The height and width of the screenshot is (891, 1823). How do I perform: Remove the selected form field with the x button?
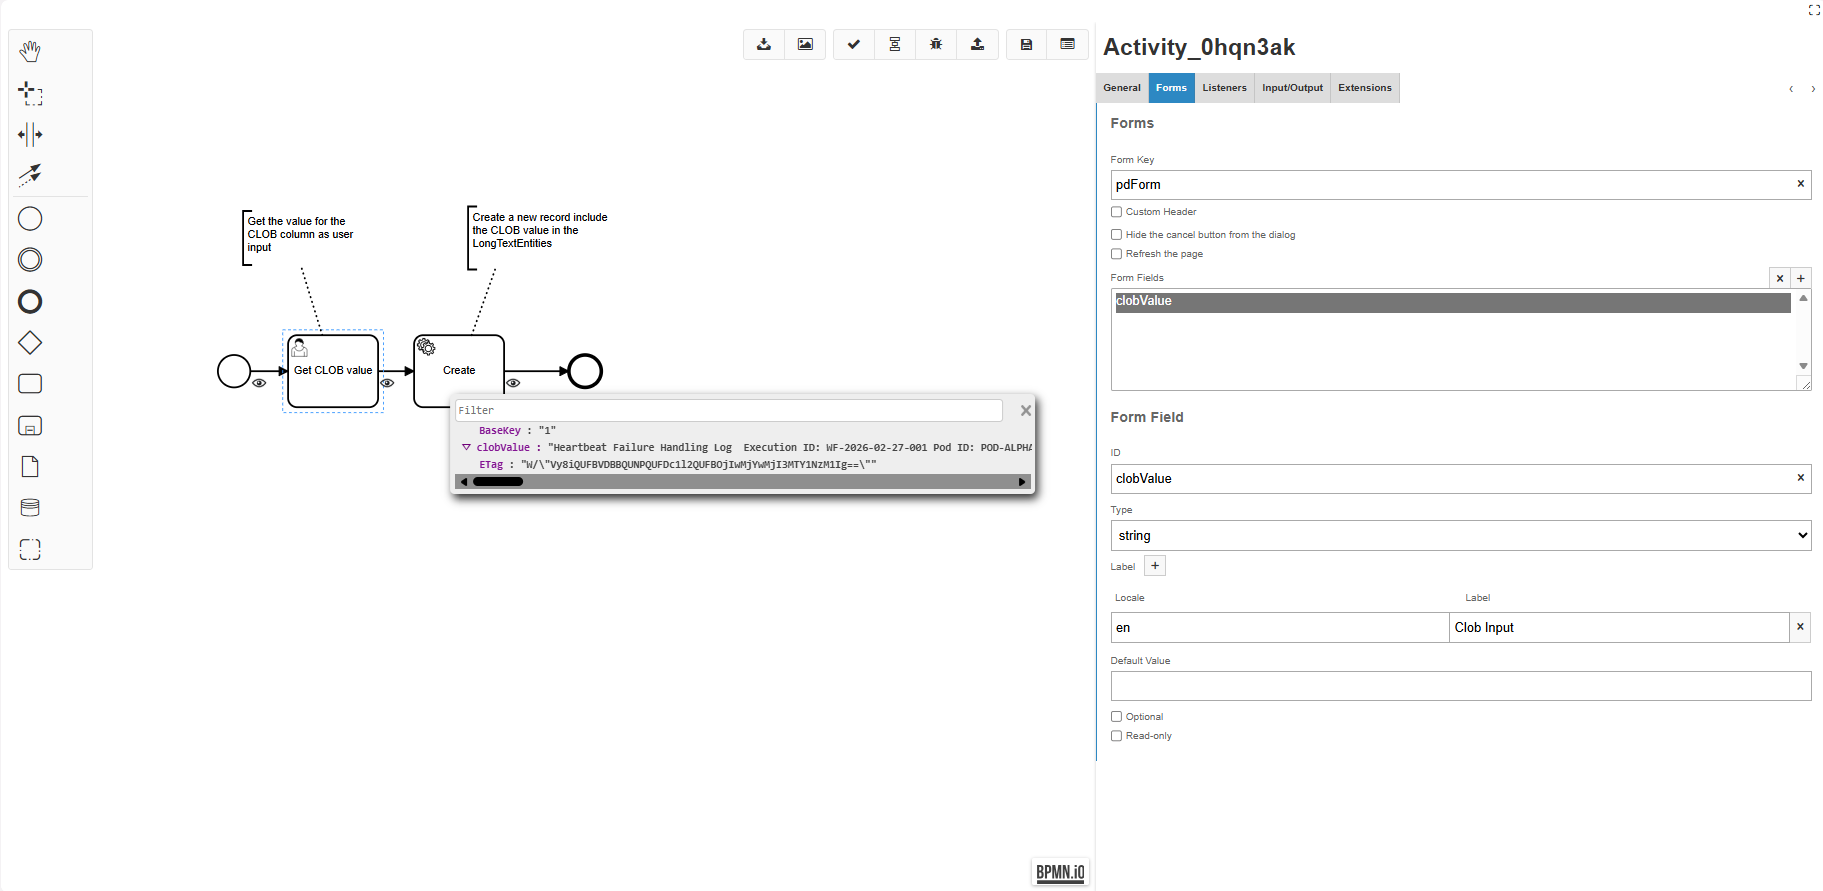coord(1780,279)
